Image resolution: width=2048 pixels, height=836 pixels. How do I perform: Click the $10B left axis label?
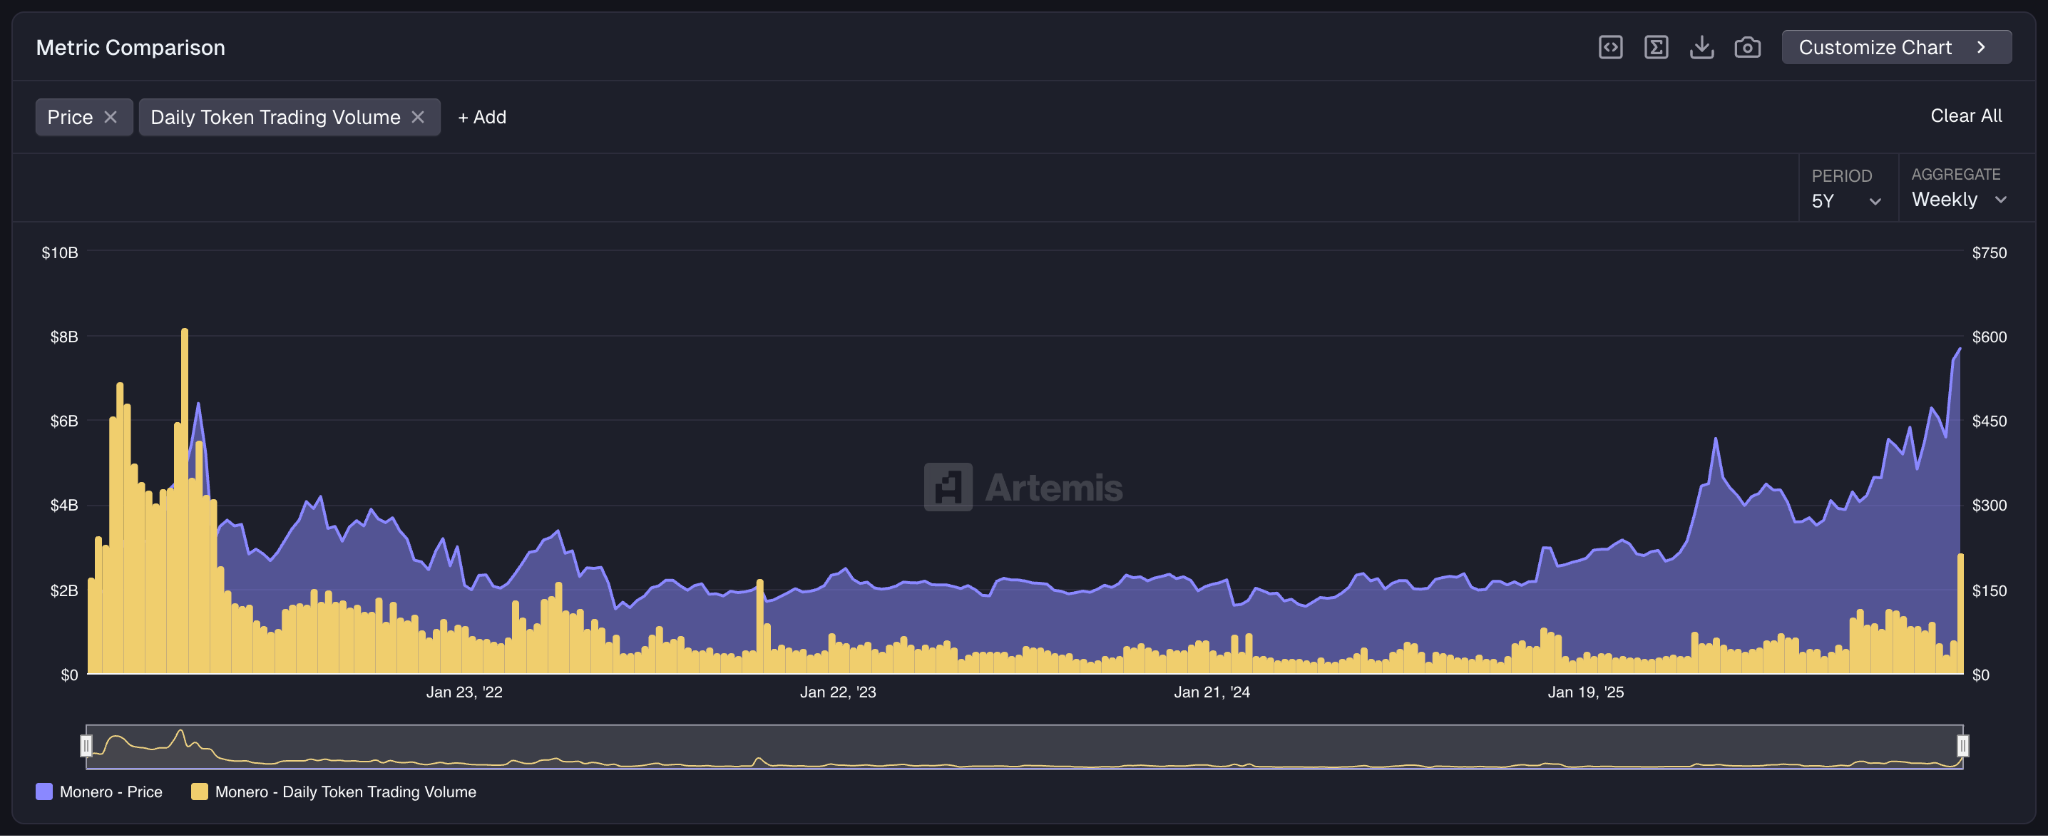tap(60, 253)
